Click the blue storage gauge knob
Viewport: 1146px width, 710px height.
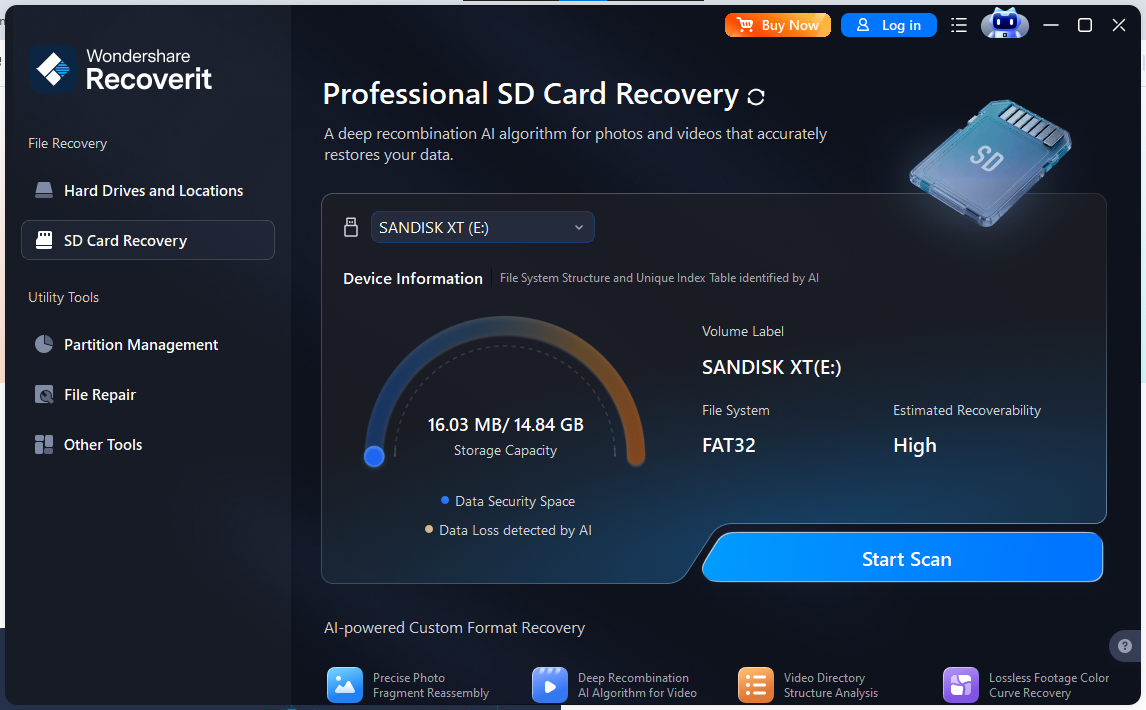pyautogui.click(x=374, y=456)
